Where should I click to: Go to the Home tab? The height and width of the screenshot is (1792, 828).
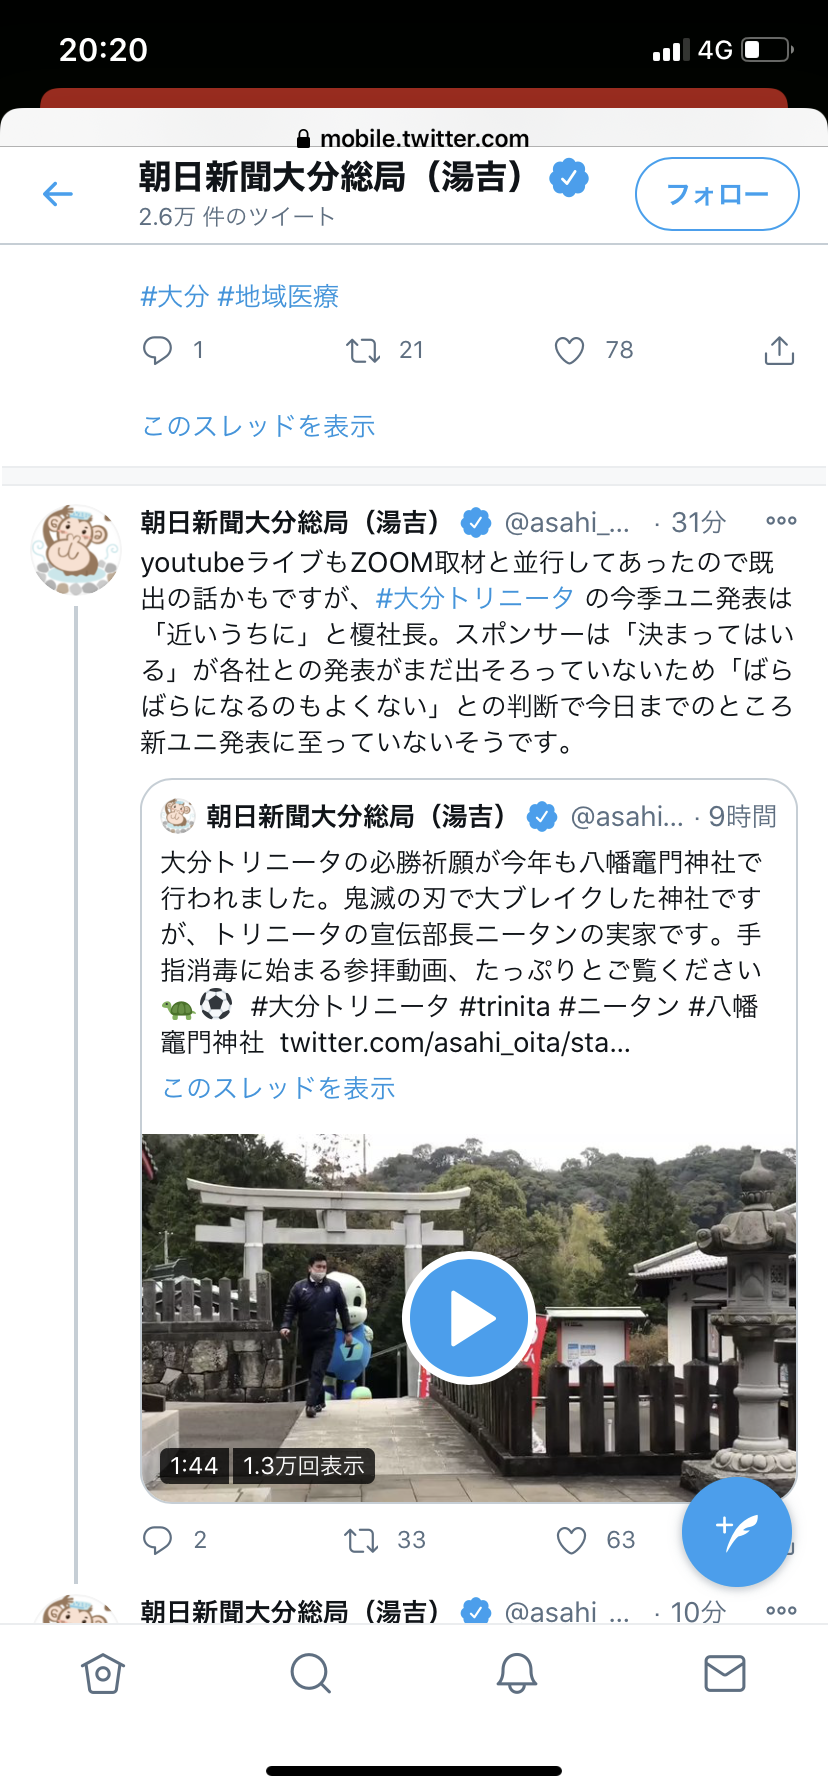click(x=103, y=1673)
